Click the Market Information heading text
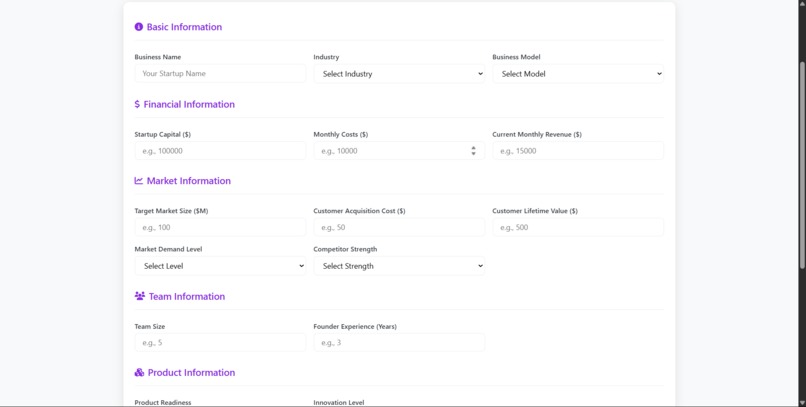The image size is (806, 407). [x=189, y=180]
